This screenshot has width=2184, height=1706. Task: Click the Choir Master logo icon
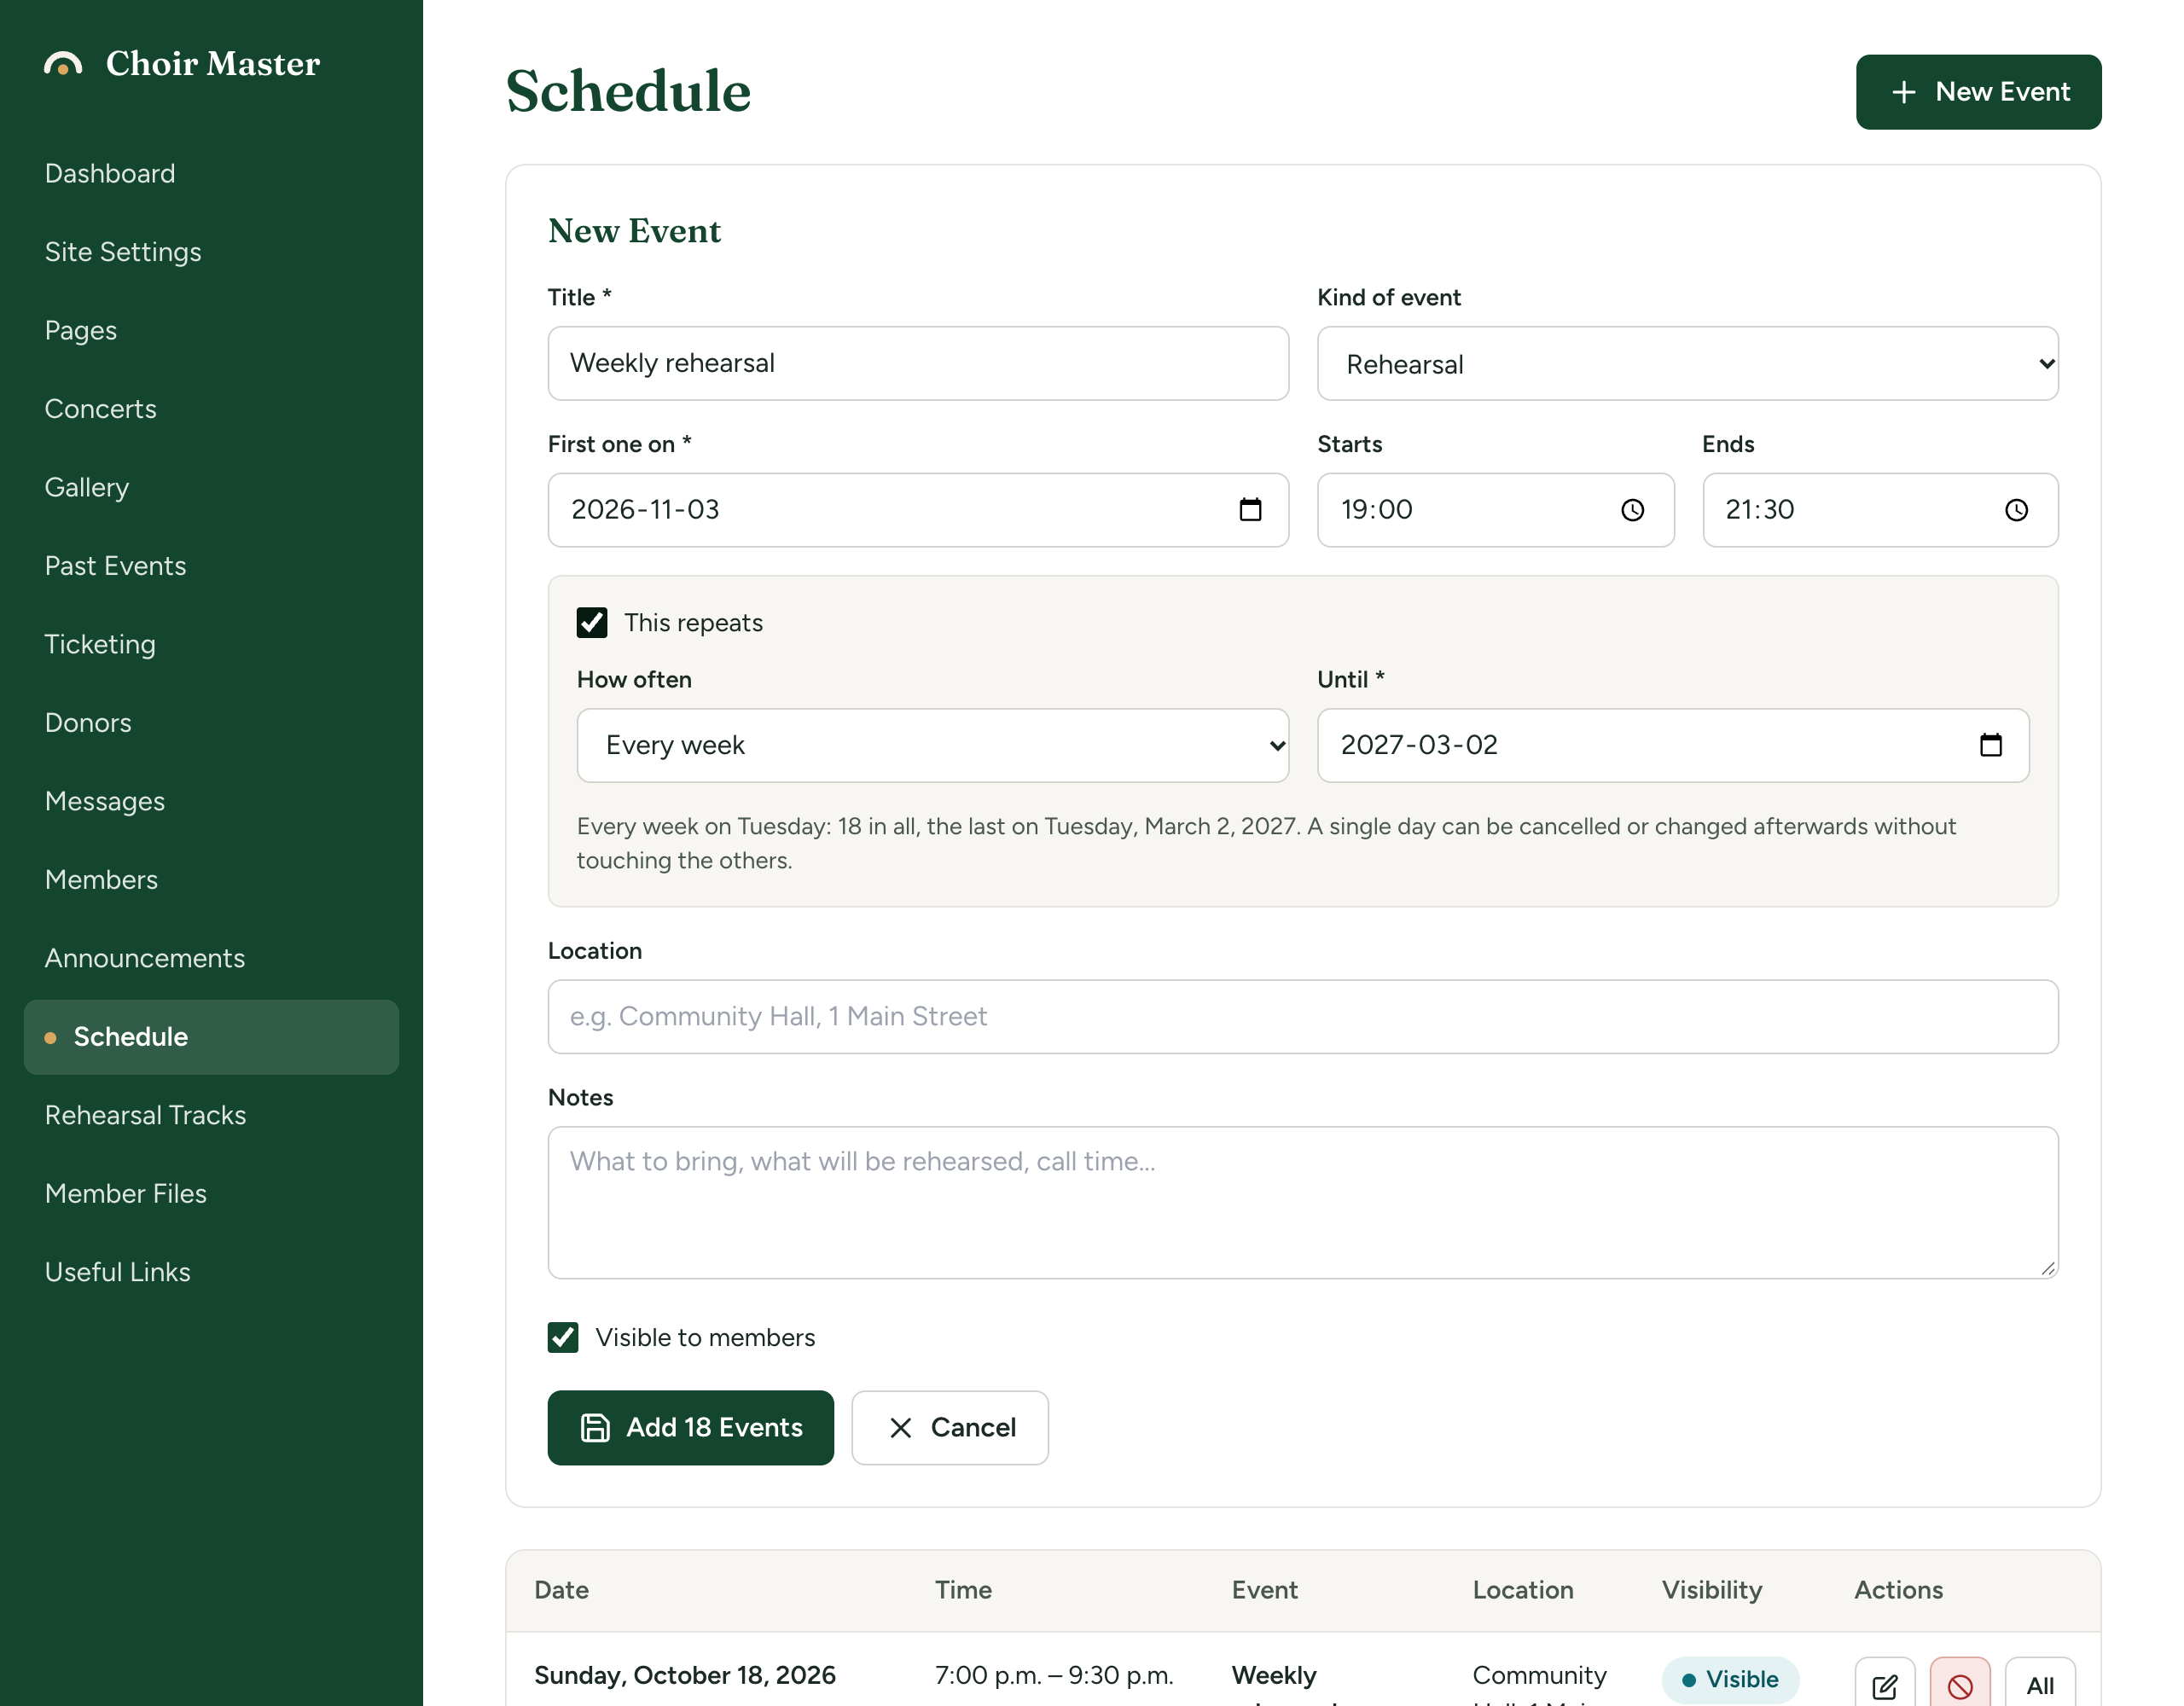point(63,64)
